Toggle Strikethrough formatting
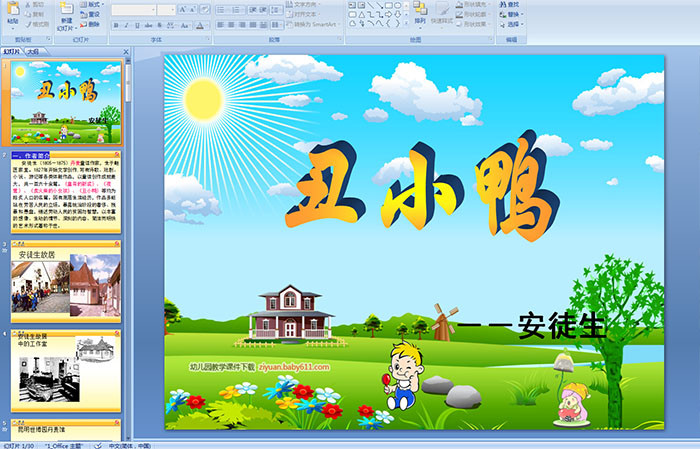Viewport: 700px width, 449px height. pyautogui.click(x=148, y=25)
